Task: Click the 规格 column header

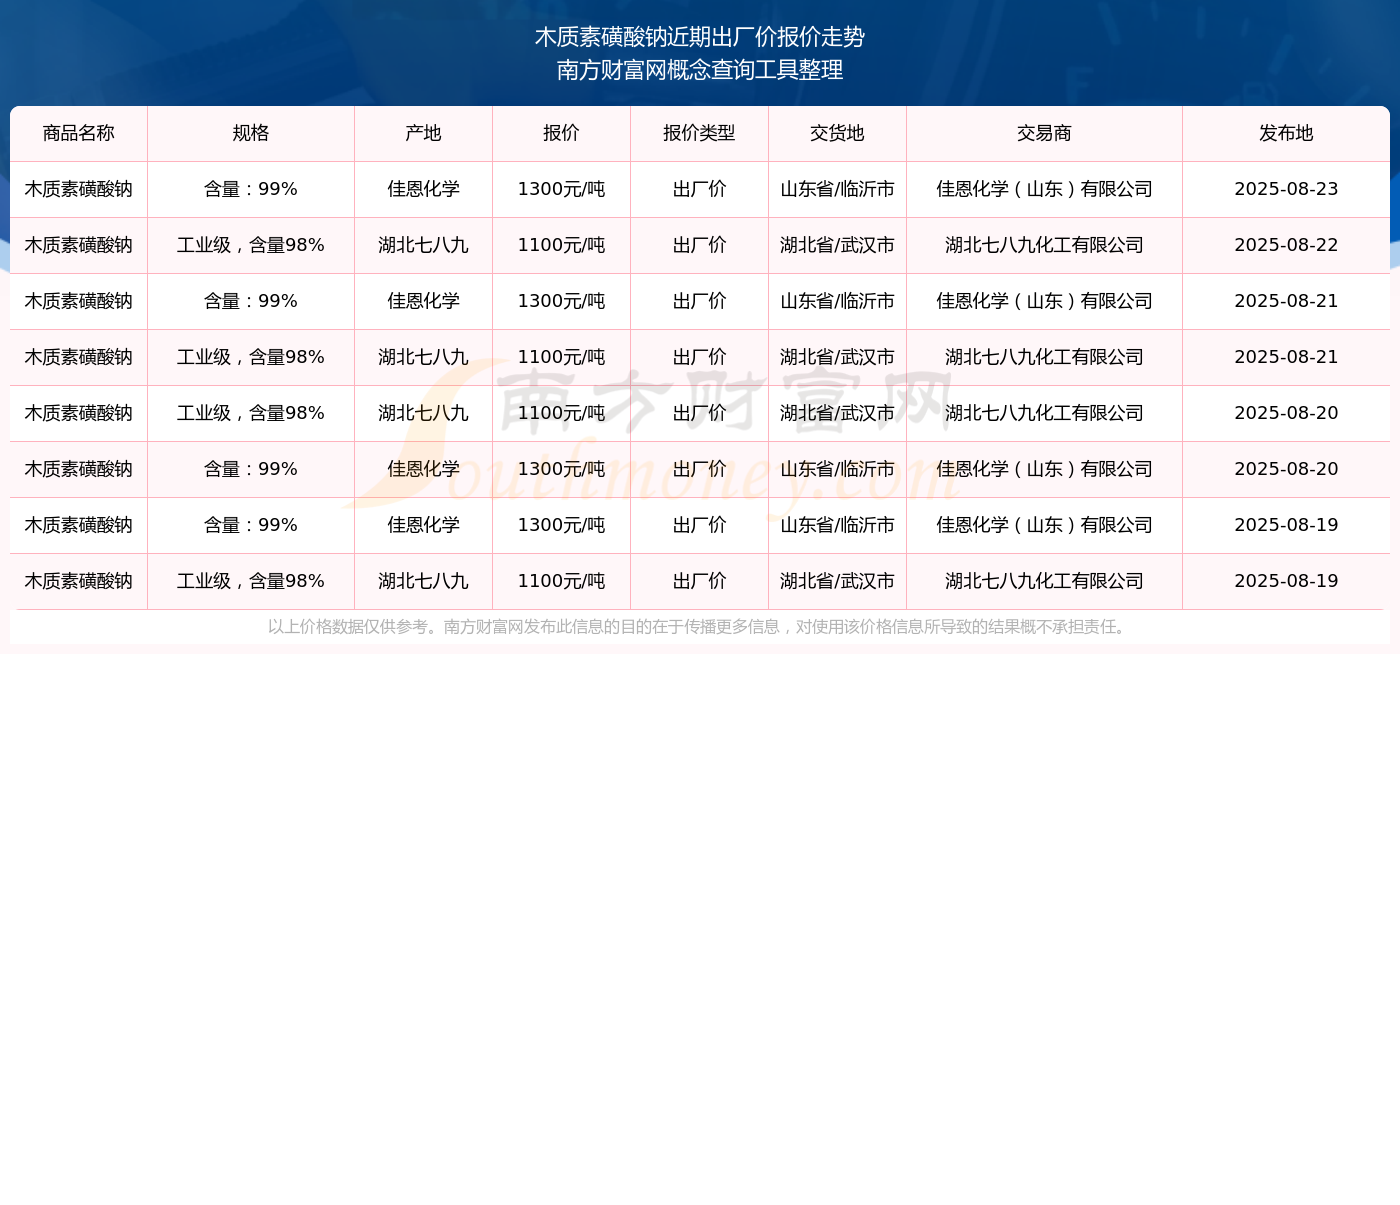Action: pos(251,134)
